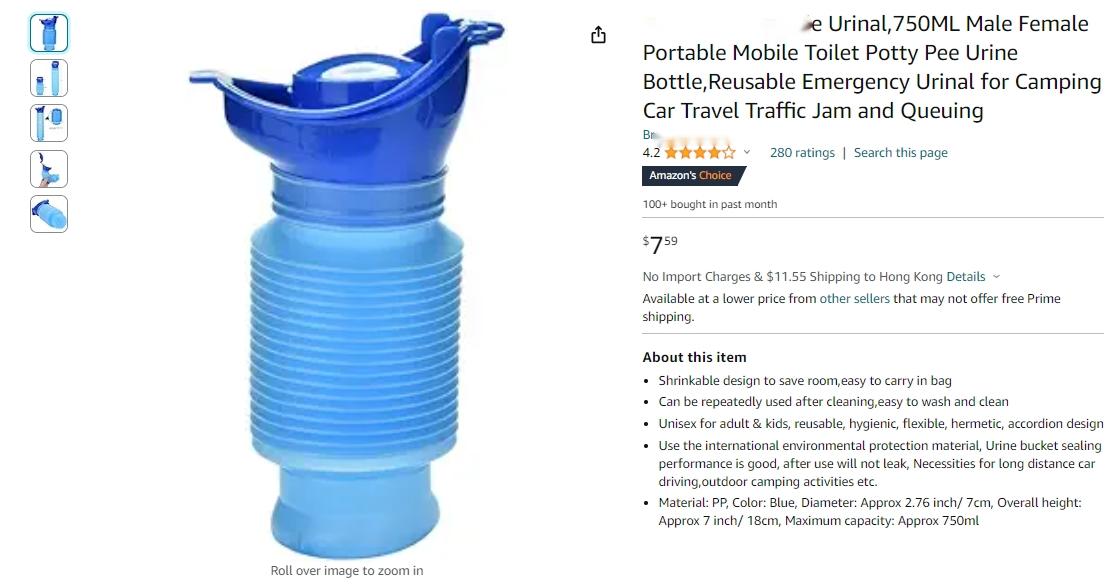1119x585 pixels.
Task: Click the About this item heading
Action: pyautogui.click(x=694, y=357)
